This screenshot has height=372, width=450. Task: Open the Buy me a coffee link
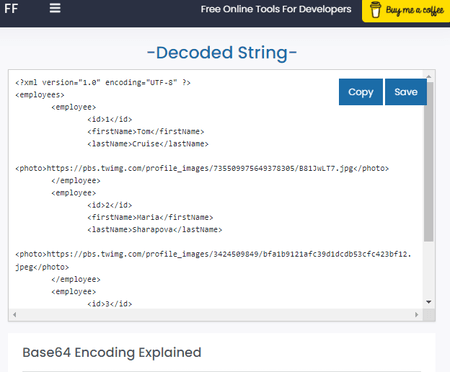[x=406, y=11]
